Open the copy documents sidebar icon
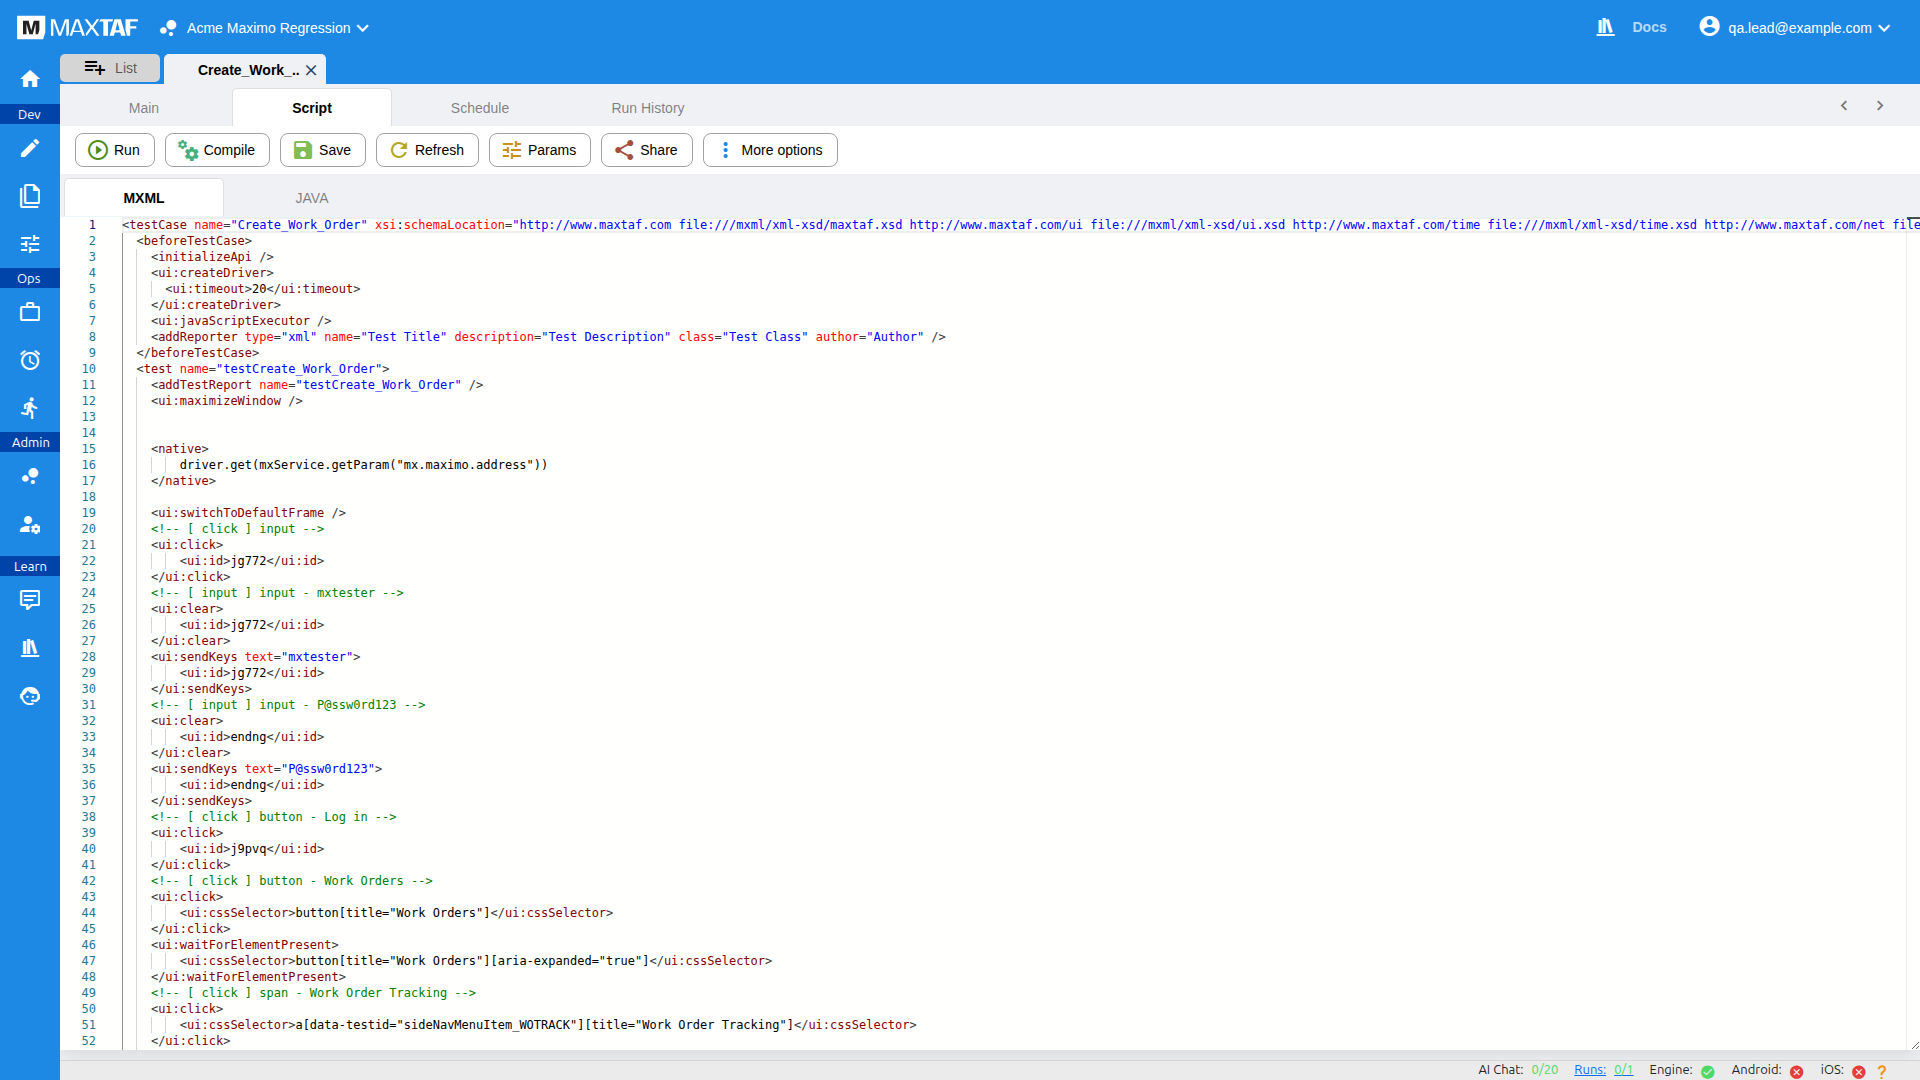This screenshot has height=1080, width=1920. point(30,196)
